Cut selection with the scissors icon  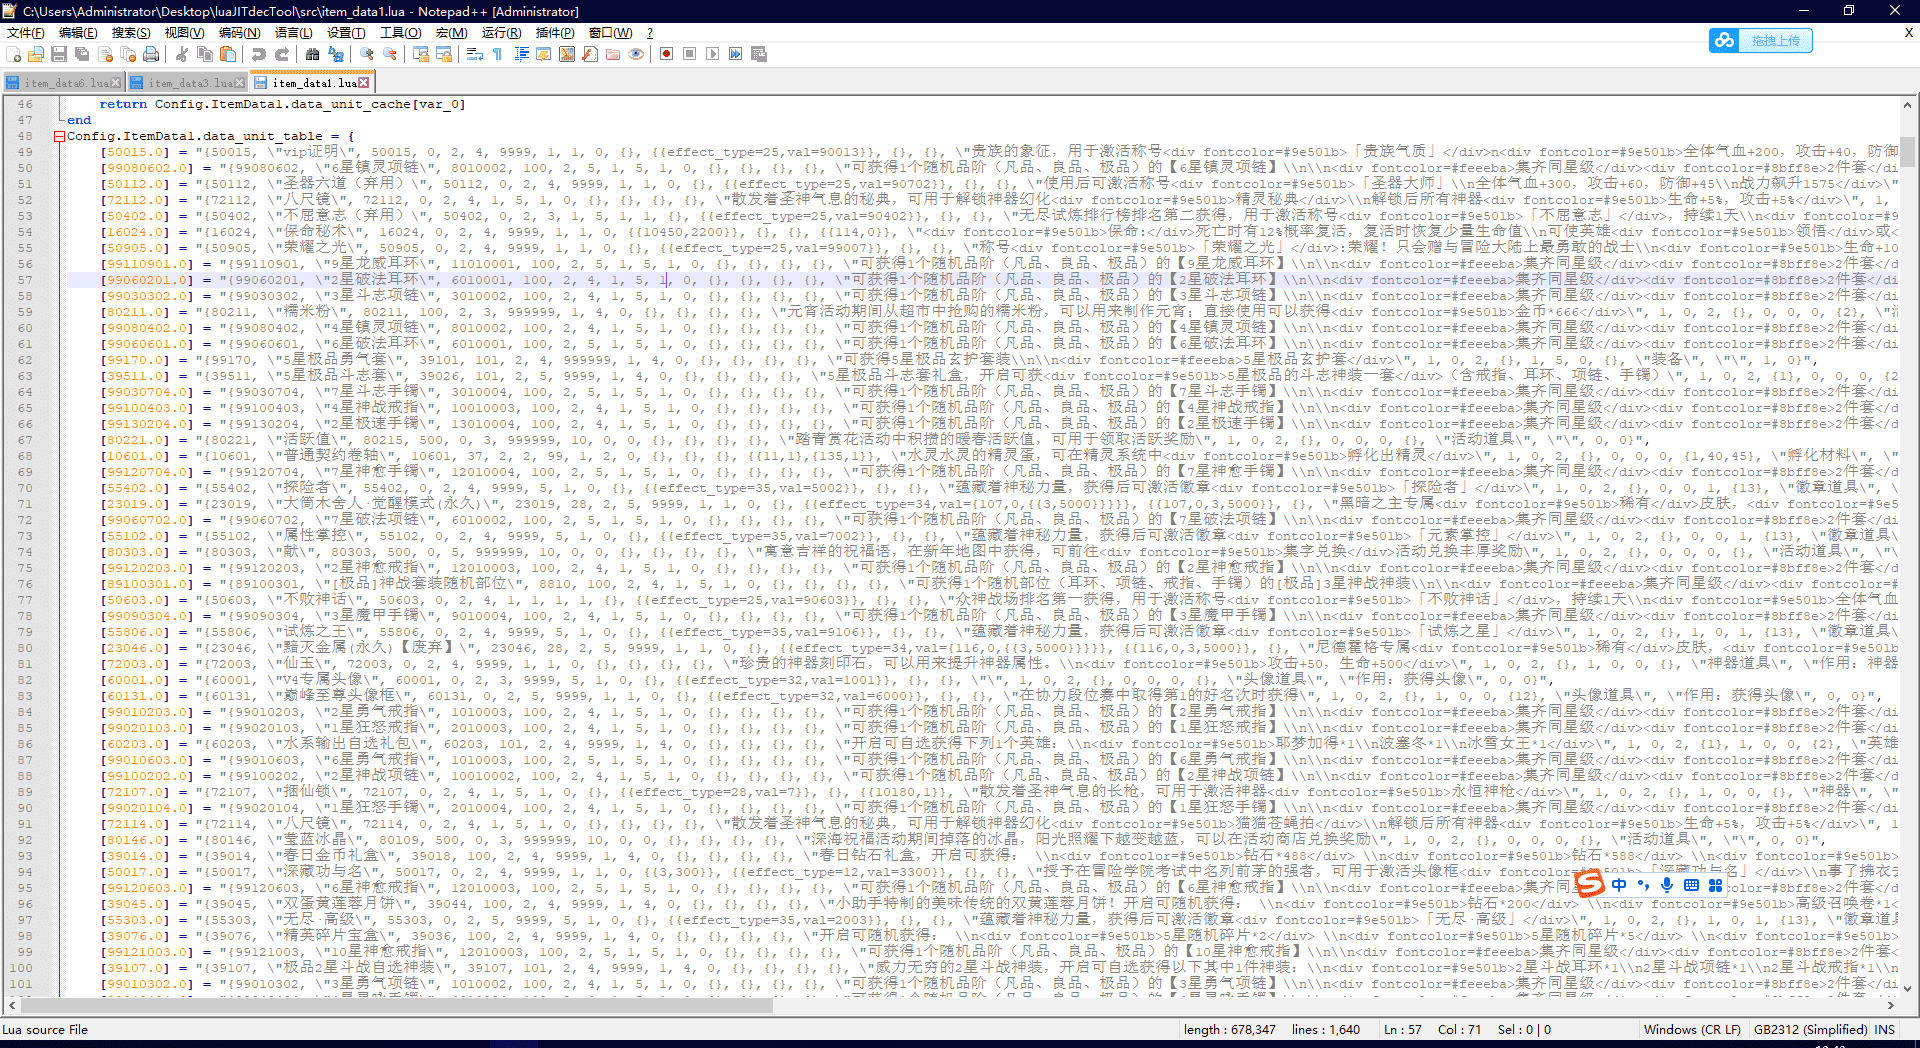click(182, 54)
